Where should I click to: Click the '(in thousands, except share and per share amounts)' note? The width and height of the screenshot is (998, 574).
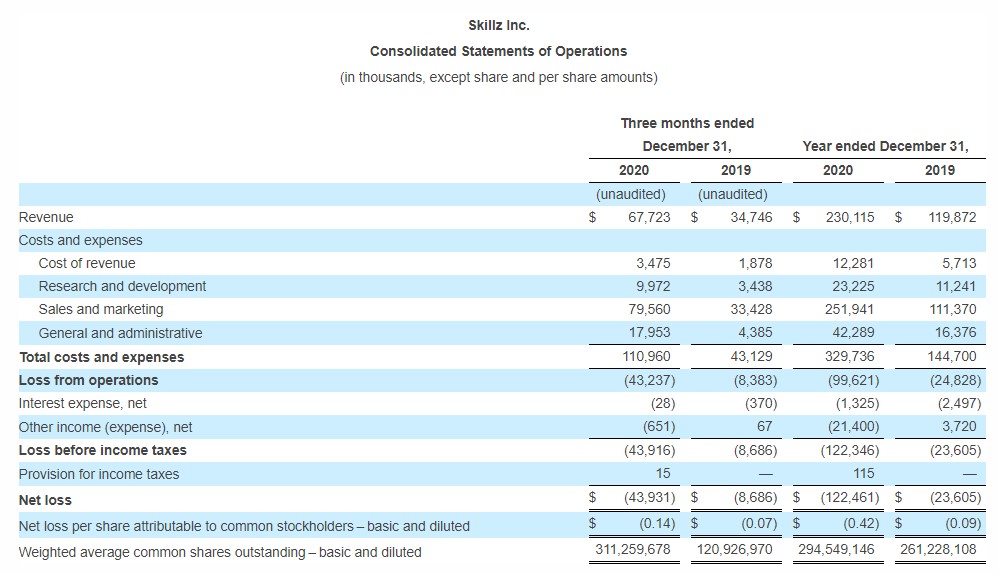coord(498,78)
